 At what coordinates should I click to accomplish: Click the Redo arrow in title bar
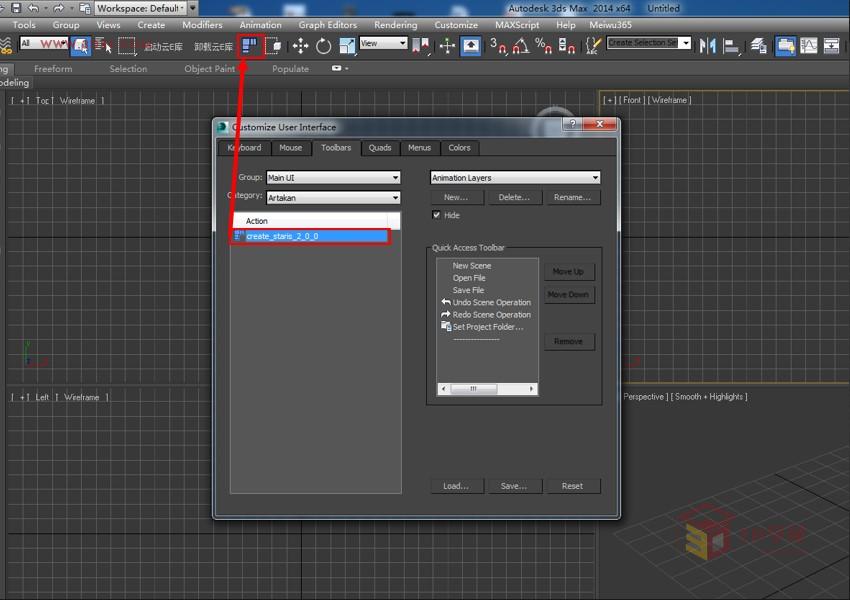tap(58, 8)
